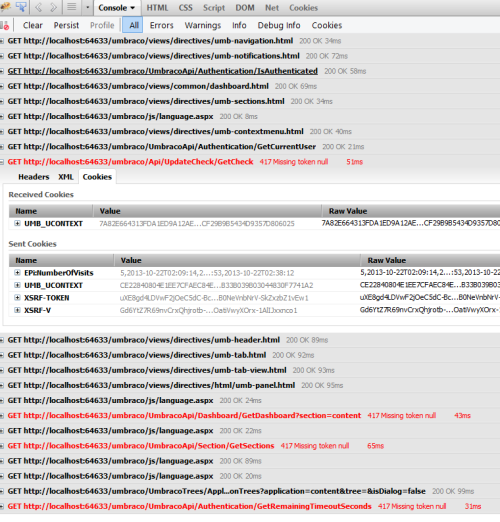The width and height of the screenshot is (500, 522).
Task: Show only Warnings in console
Action: coord(203,25)
